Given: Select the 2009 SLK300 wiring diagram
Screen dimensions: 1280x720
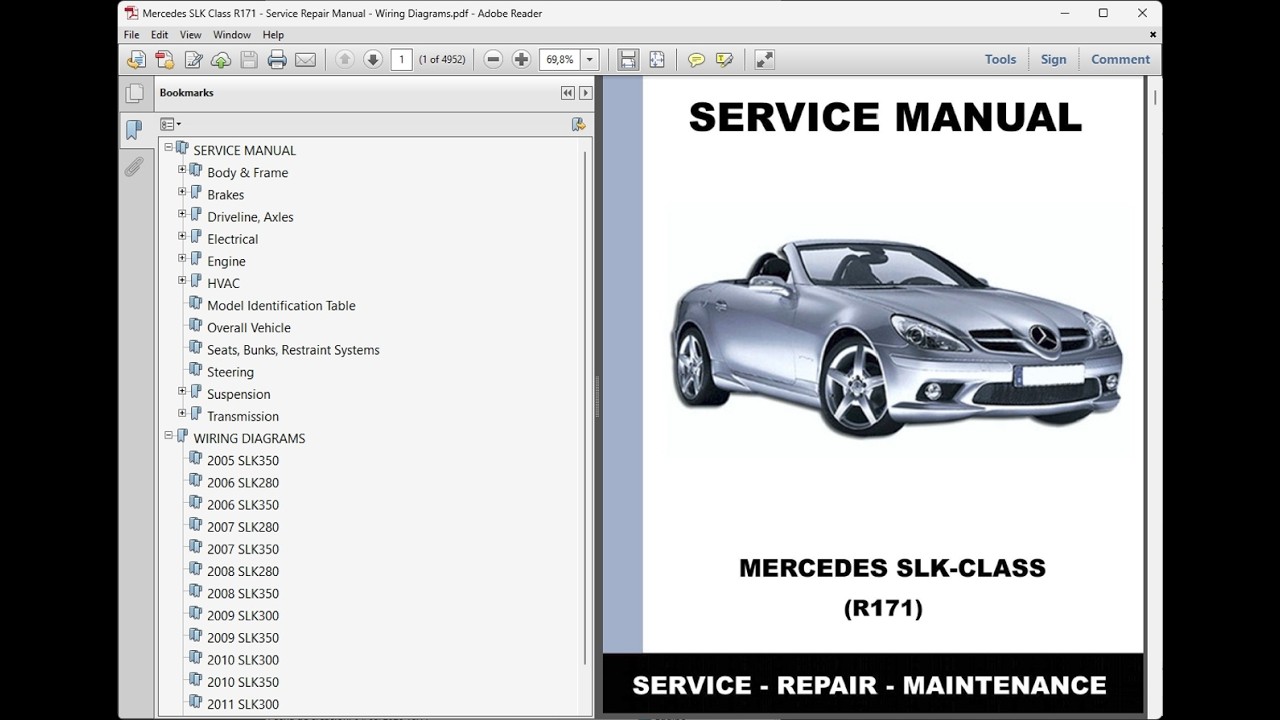Looking at the screenshot, I should [243, 615].
